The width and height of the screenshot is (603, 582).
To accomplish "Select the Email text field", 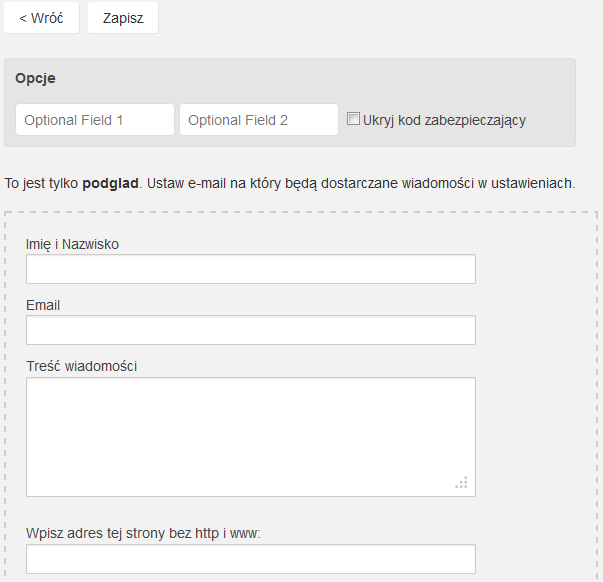I will (250, 331).
